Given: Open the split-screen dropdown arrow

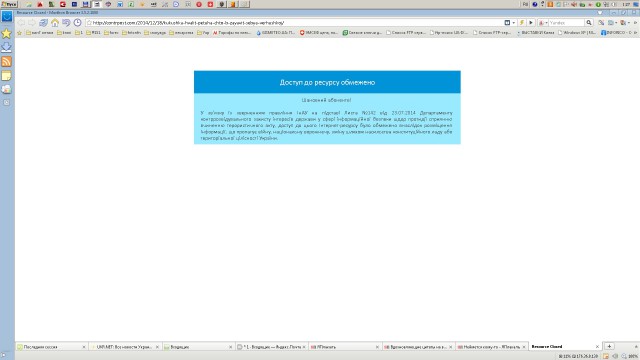Looking at the screenshot, I should click(513, 23).
